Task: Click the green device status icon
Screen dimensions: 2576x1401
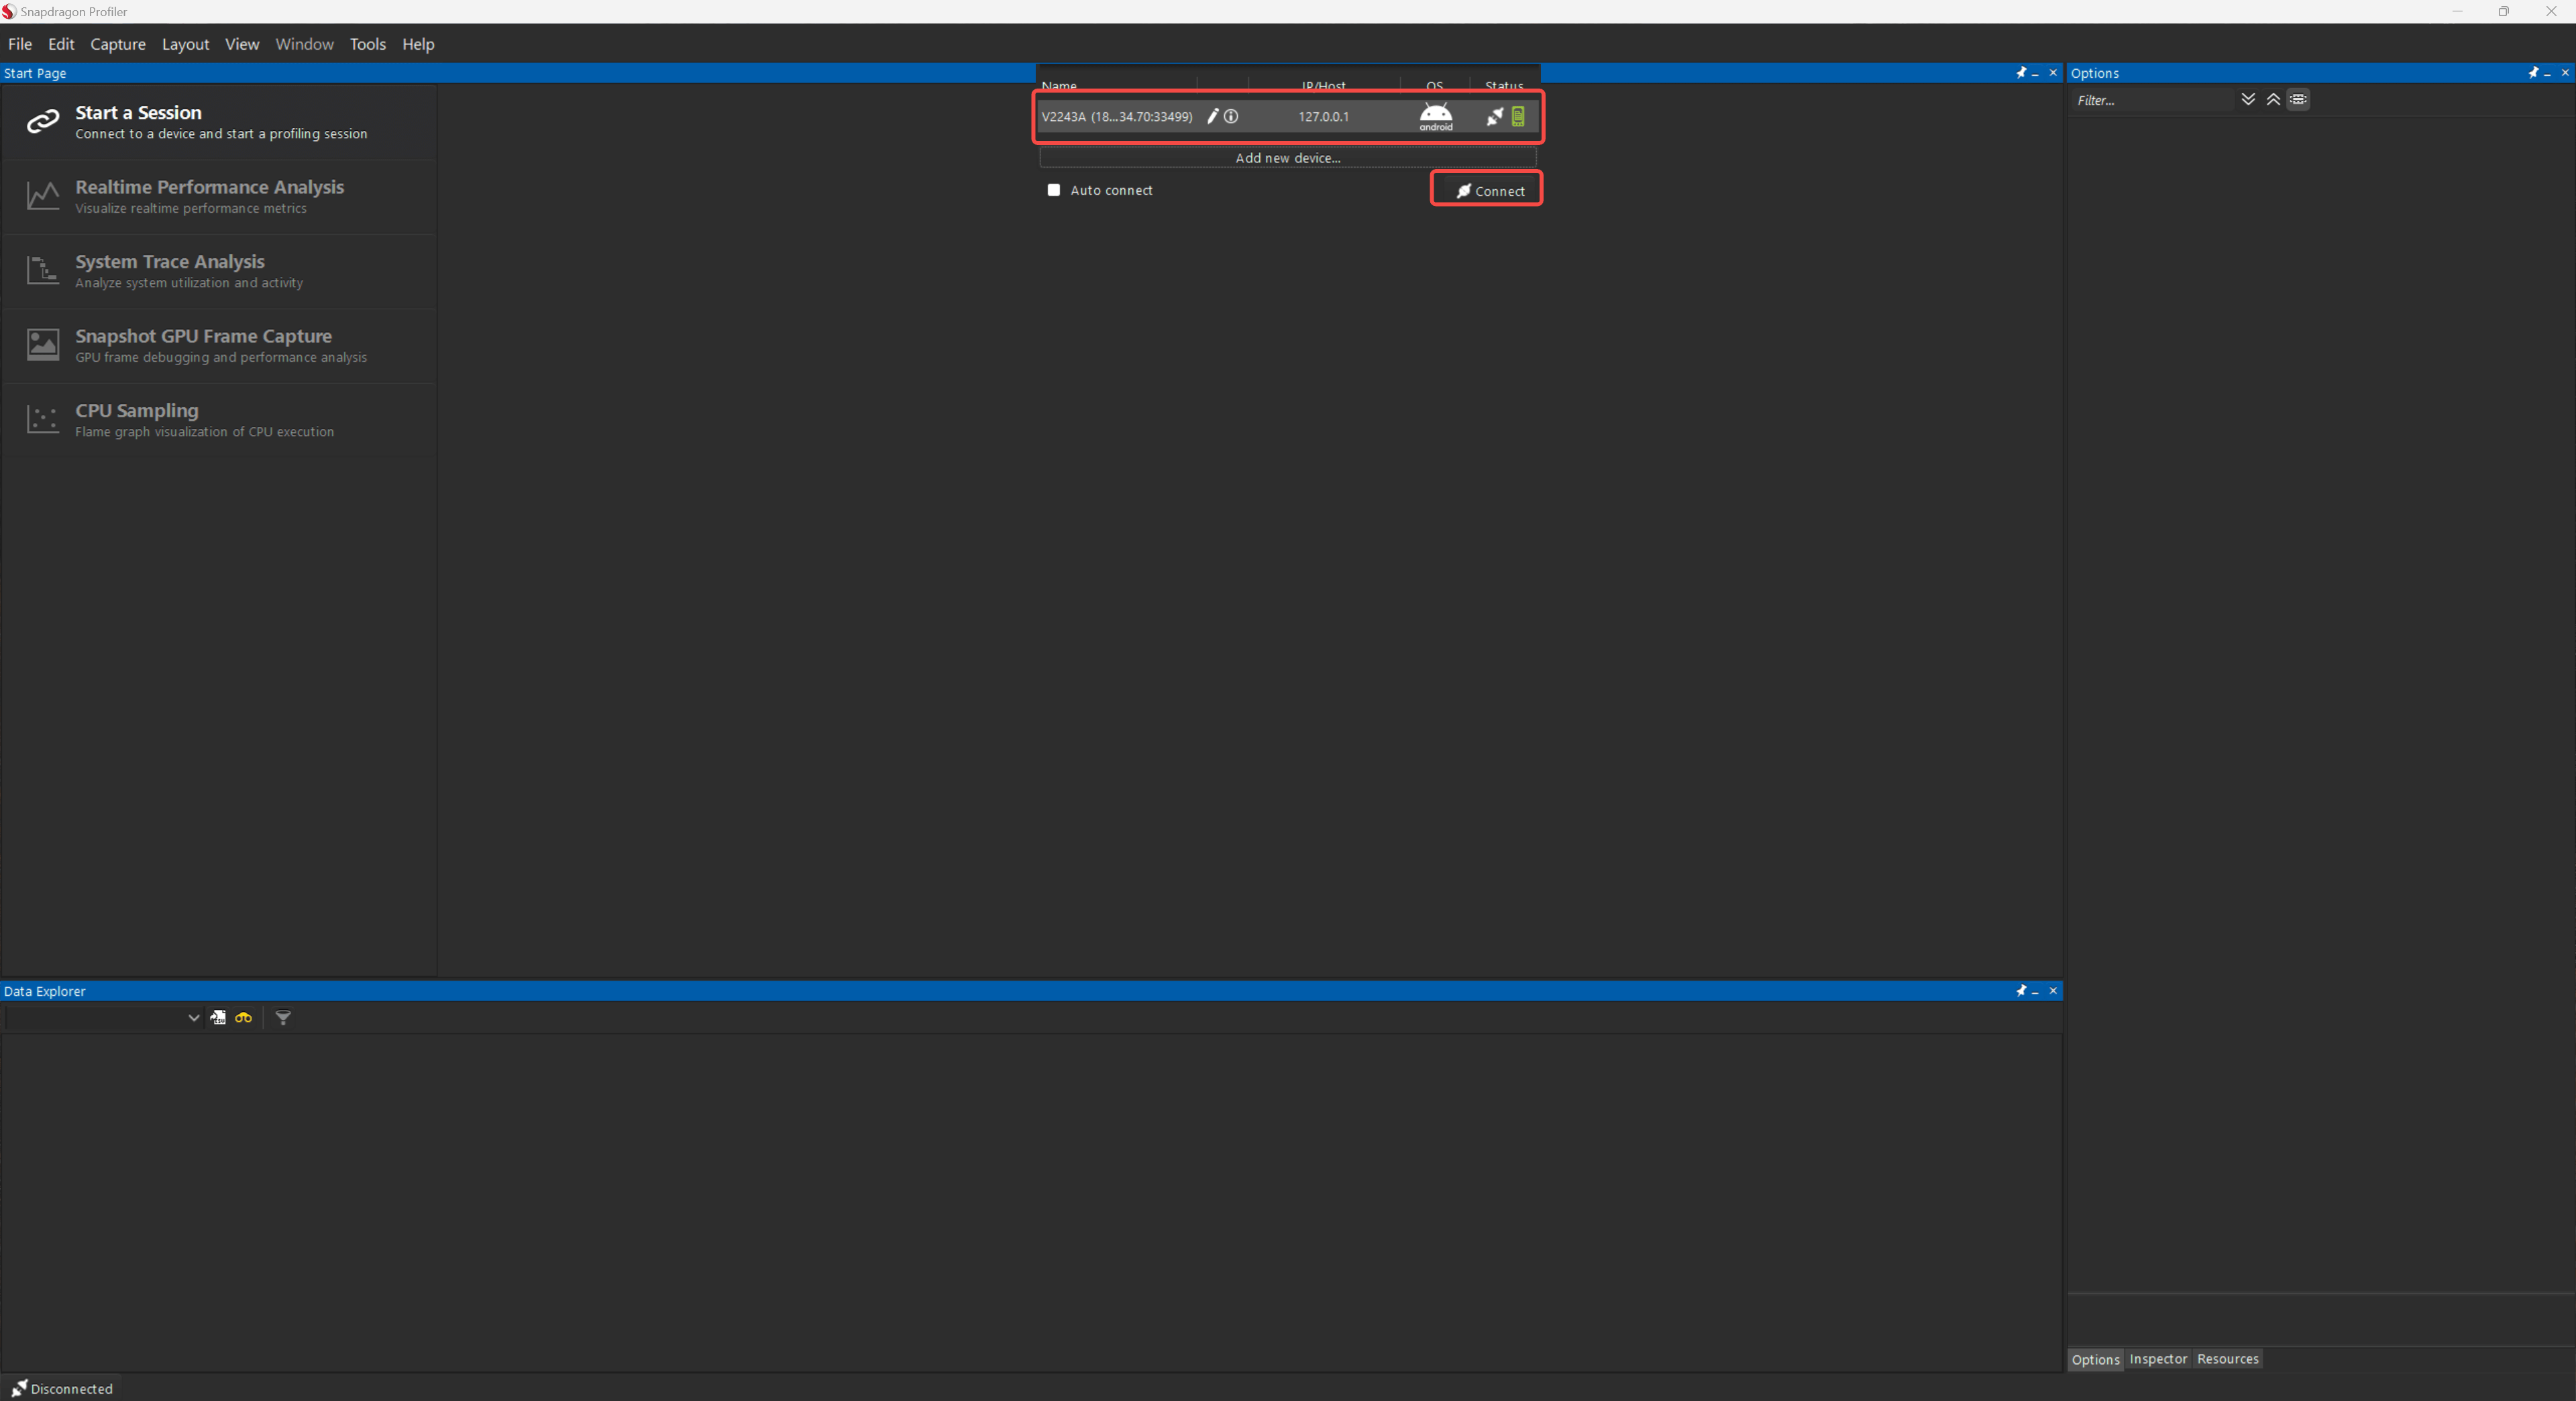Action: pos(1517,116)
